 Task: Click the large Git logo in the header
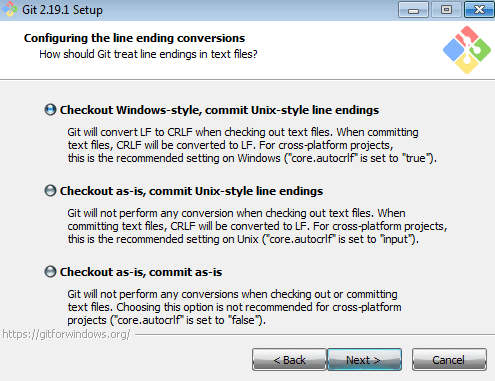coord(467,50)
